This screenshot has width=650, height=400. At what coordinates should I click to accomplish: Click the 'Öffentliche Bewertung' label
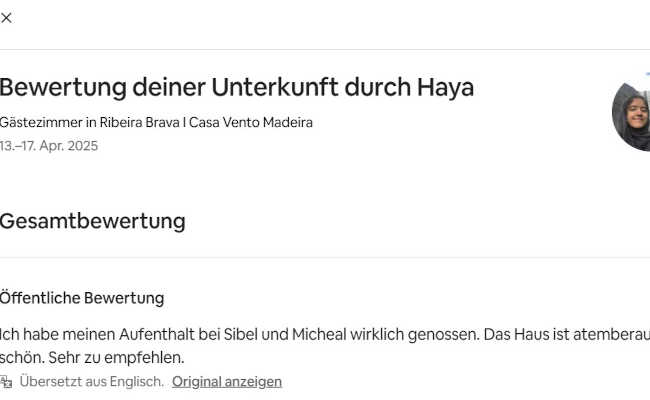[82, 298]
